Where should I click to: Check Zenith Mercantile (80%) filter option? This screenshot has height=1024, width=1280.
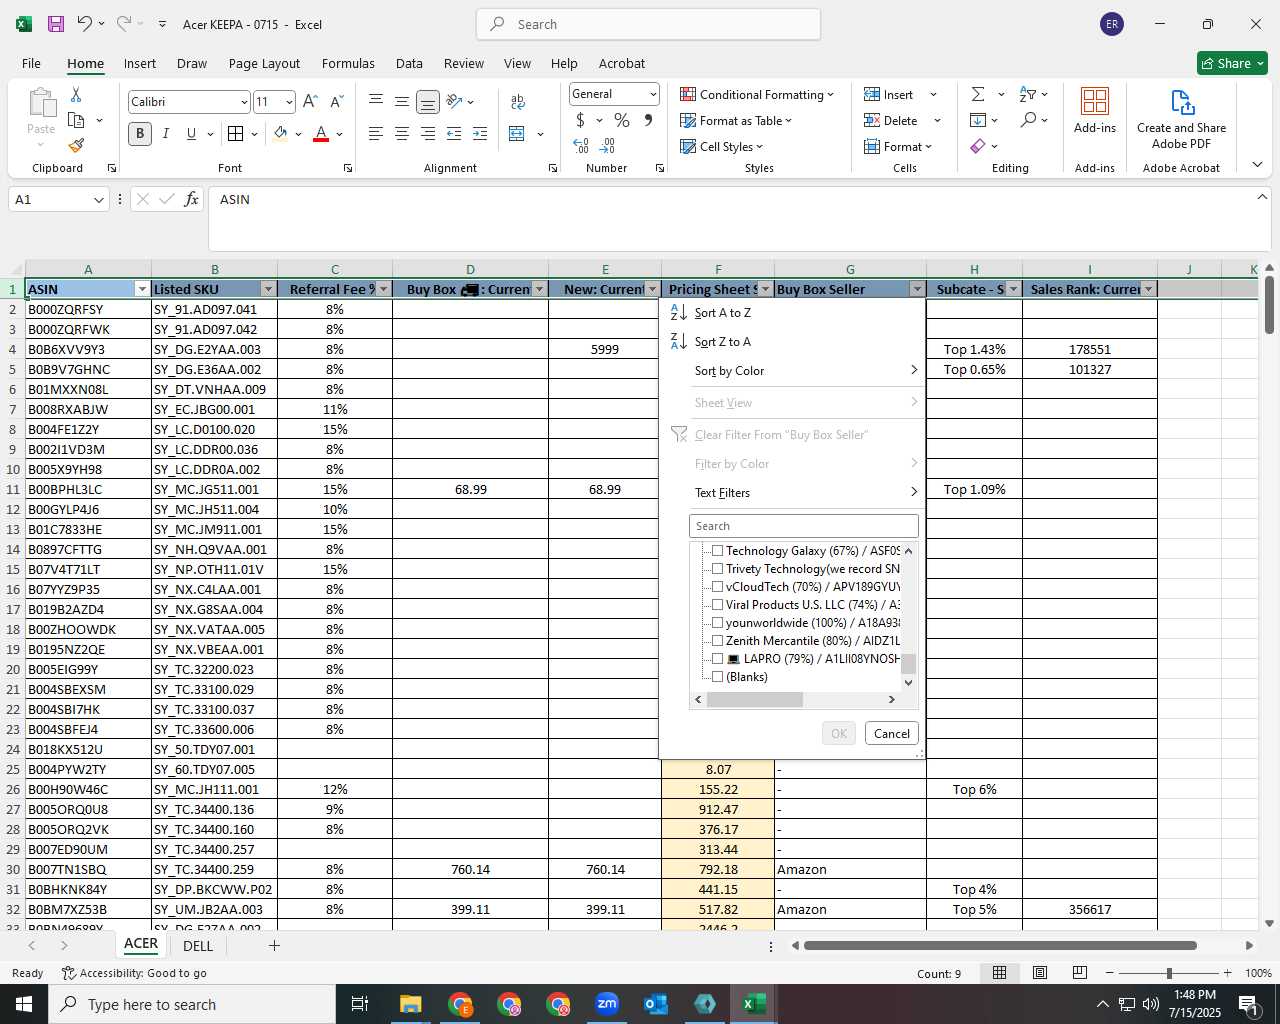tap(717, 641)
